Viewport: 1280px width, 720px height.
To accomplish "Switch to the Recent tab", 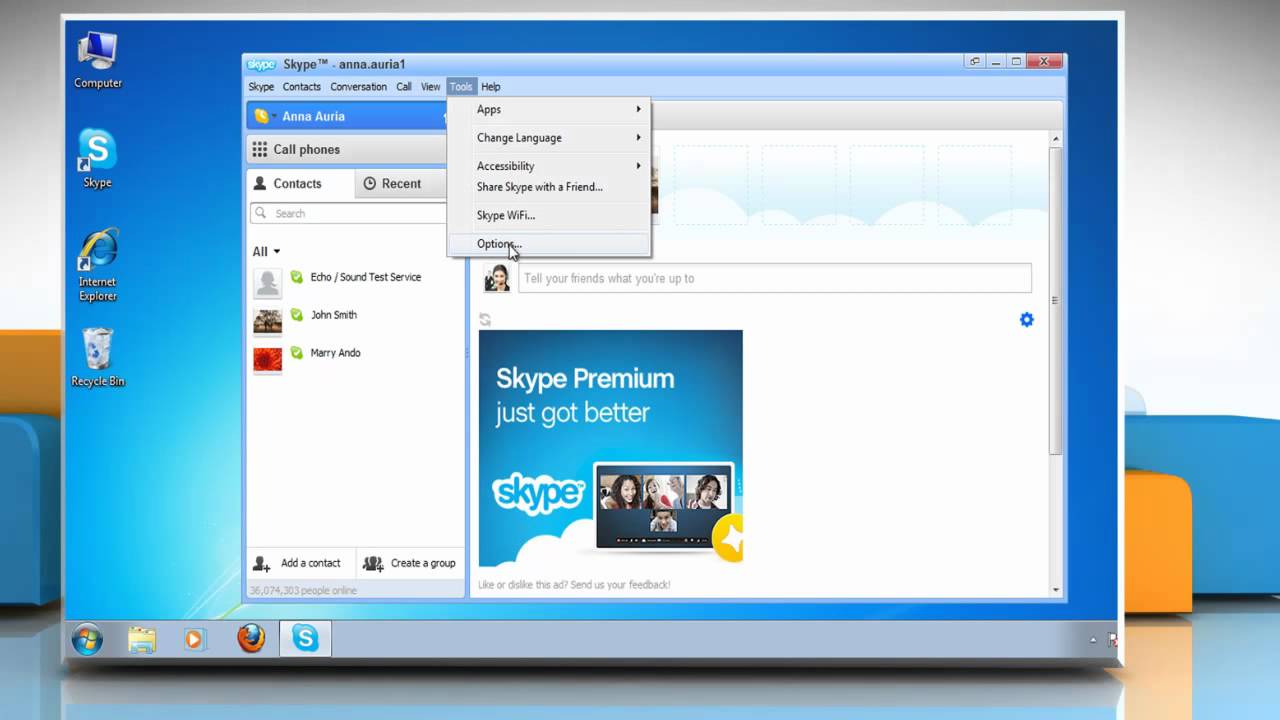I will (400, 184).
